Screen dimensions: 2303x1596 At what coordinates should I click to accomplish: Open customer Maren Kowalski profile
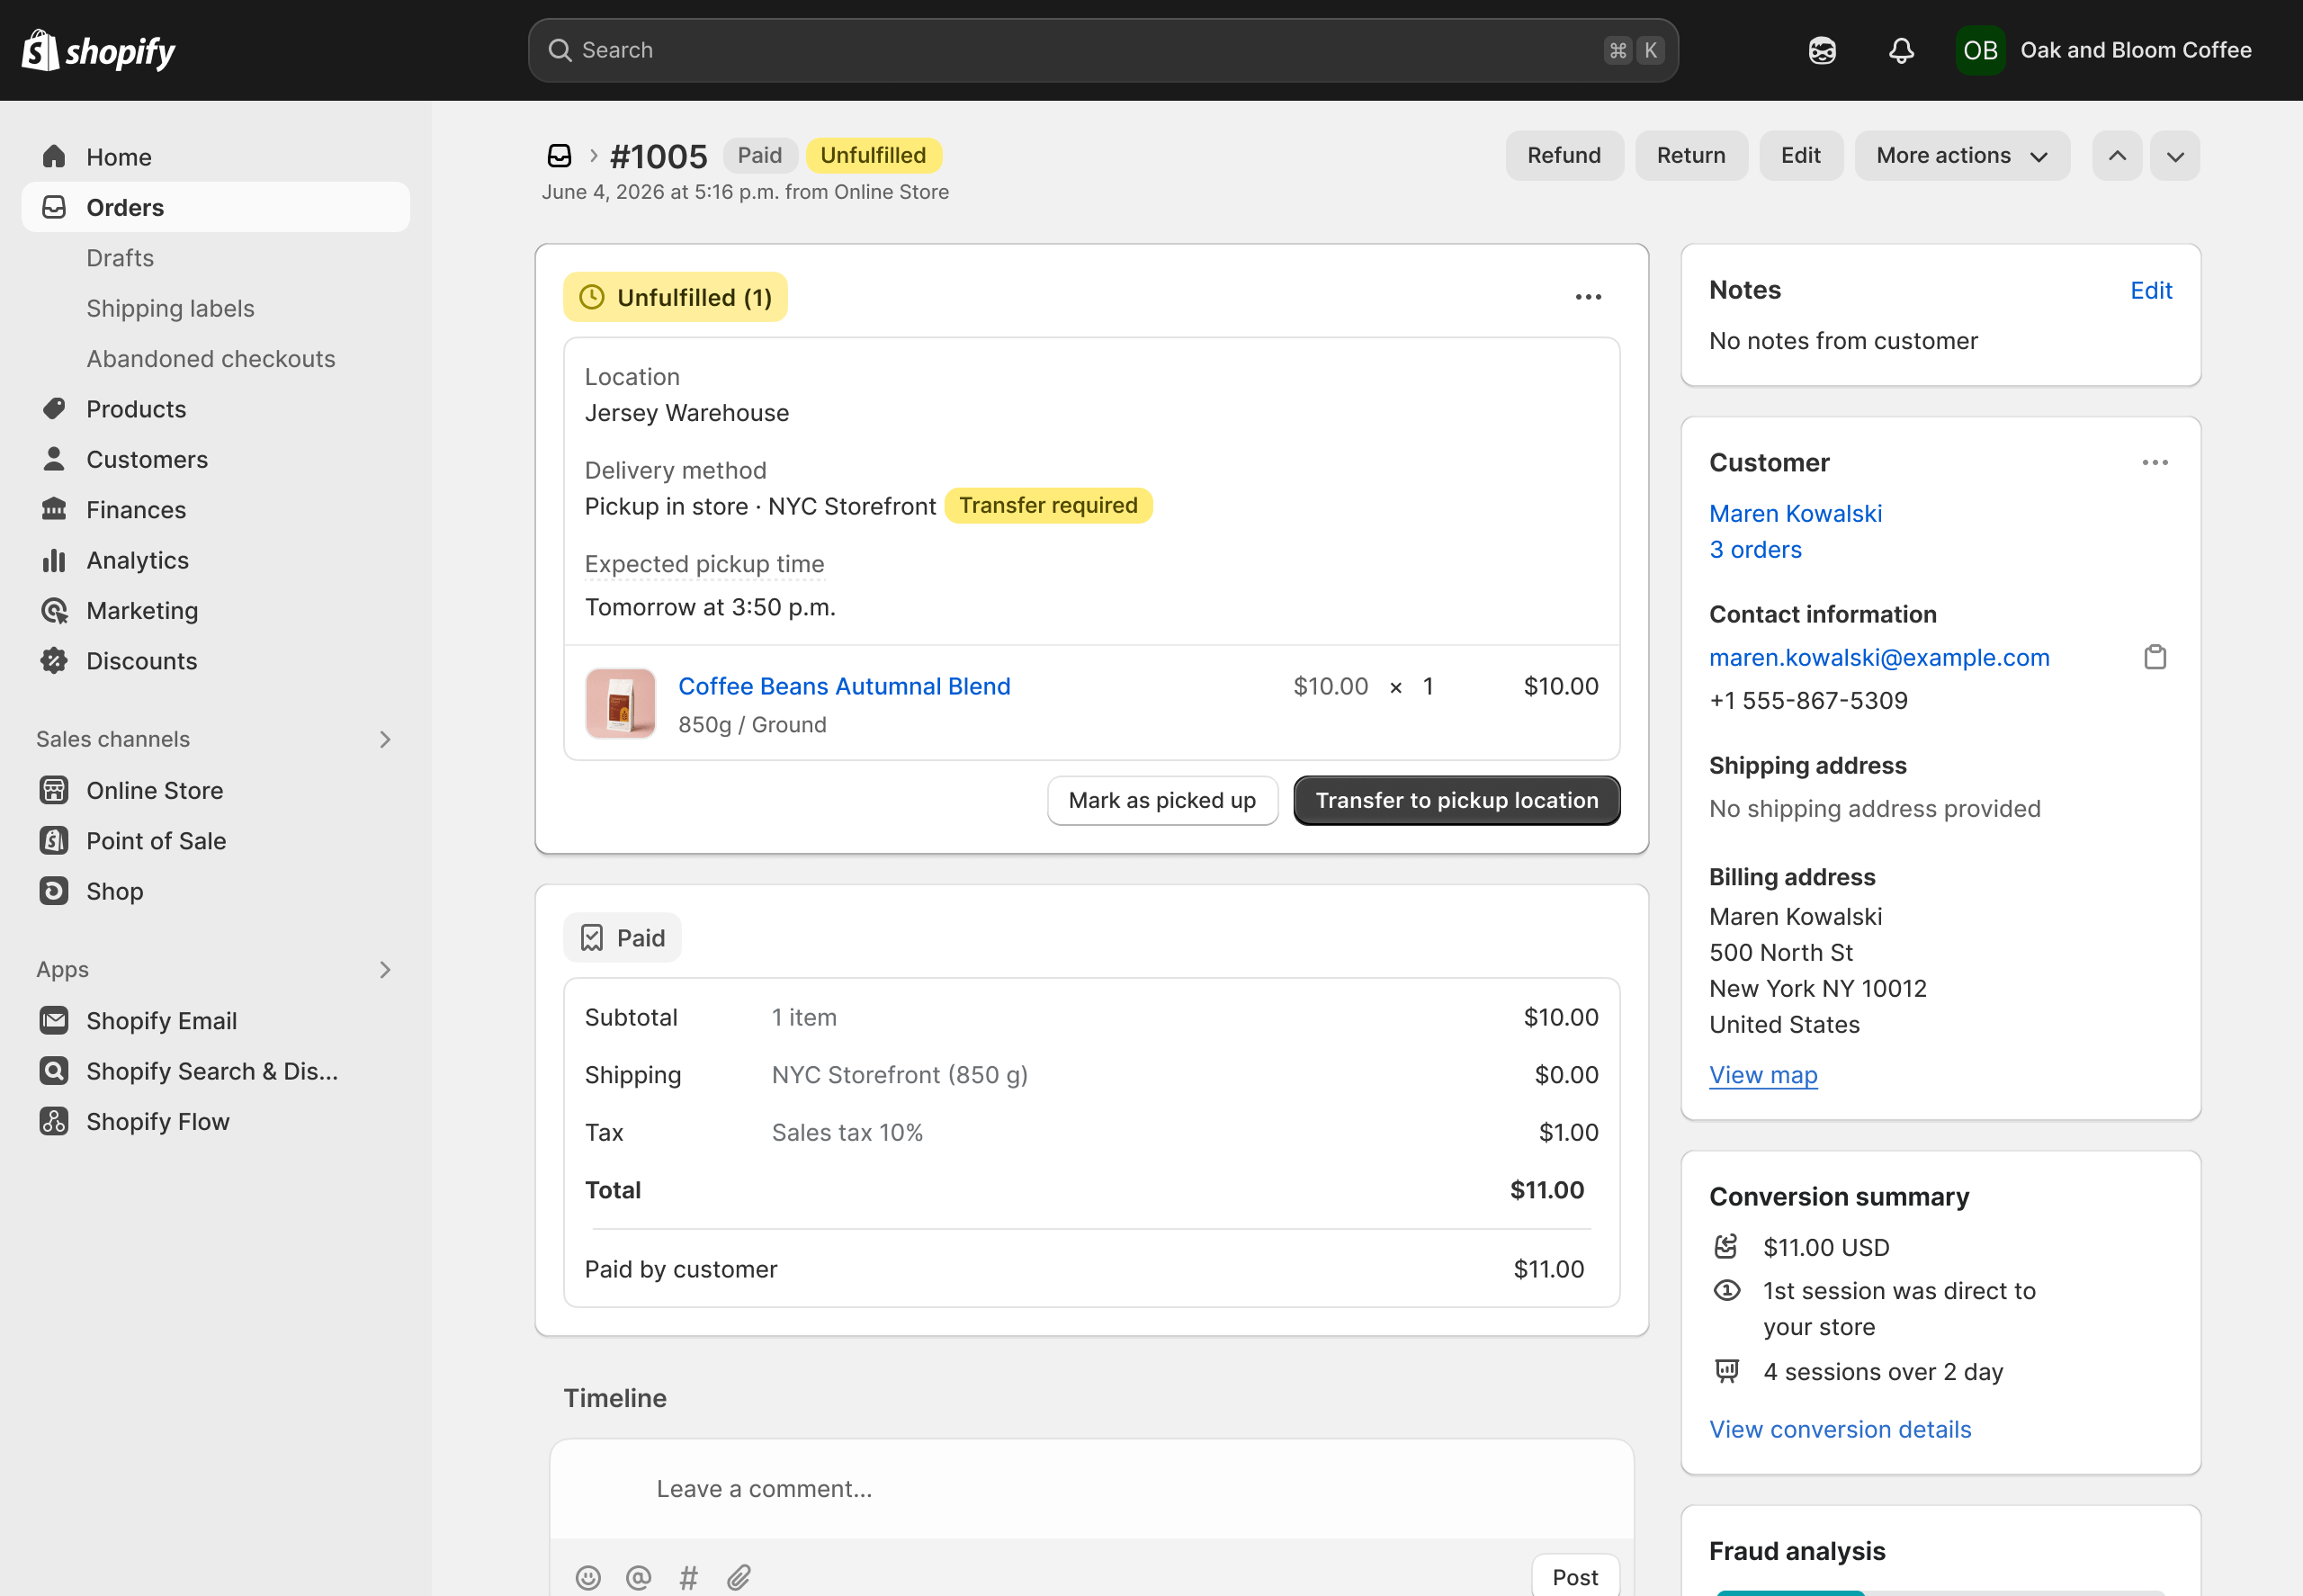[1795, 513]
